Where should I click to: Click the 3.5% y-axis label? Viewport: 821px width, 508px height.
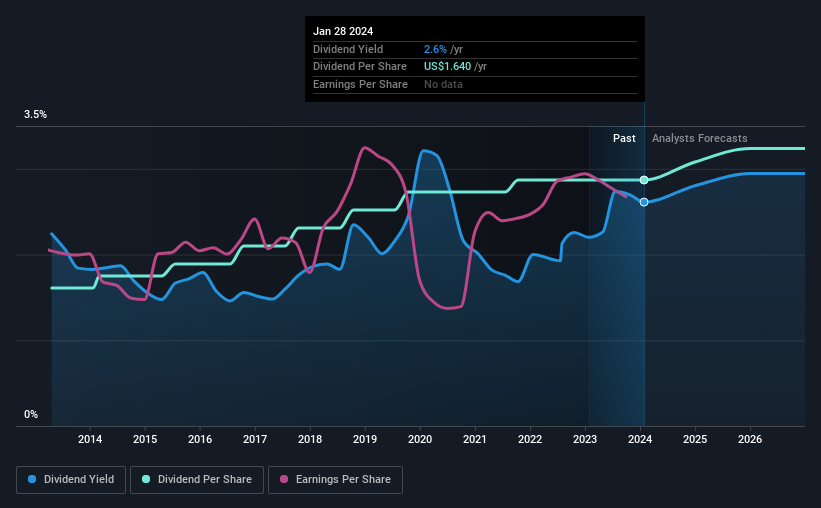35,115
